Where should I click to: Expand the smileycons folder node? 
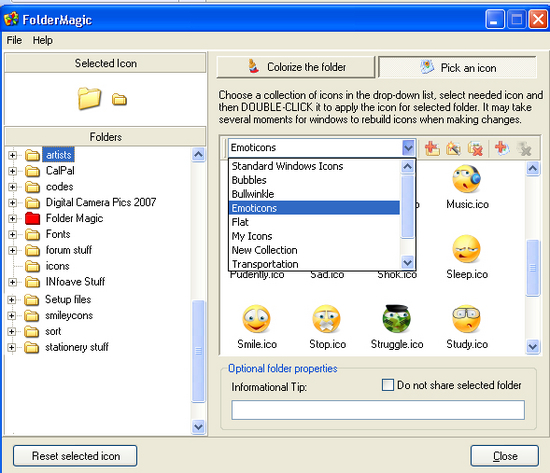click(x=12, y=316)
